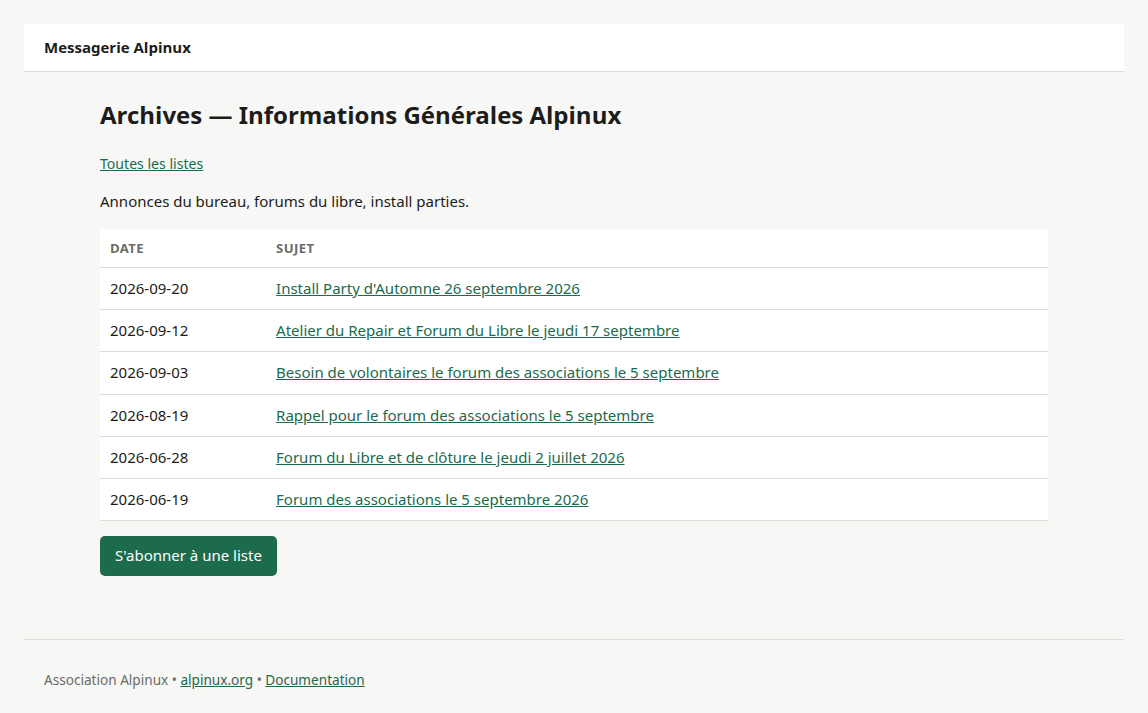This screenshot has width=1148, height=713.
Task: Open Install Party d'Automne 26 septembre message
Action: (428, 288)
